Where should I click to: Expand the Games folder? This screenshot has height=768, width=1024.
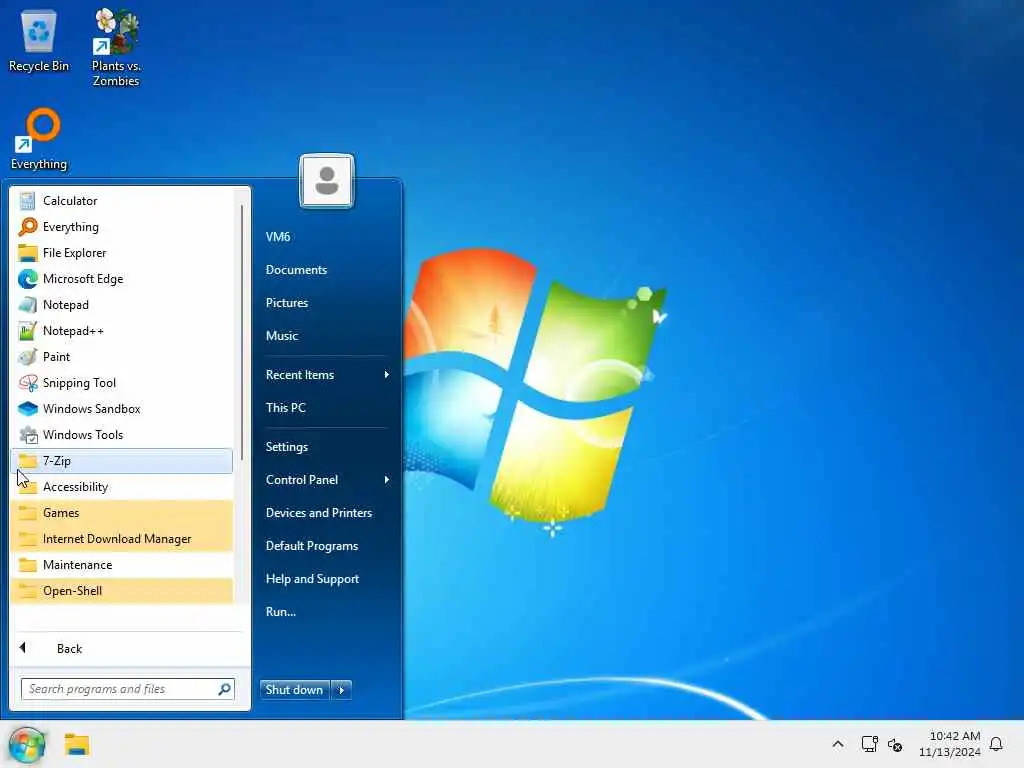click(x=121, y=513)
